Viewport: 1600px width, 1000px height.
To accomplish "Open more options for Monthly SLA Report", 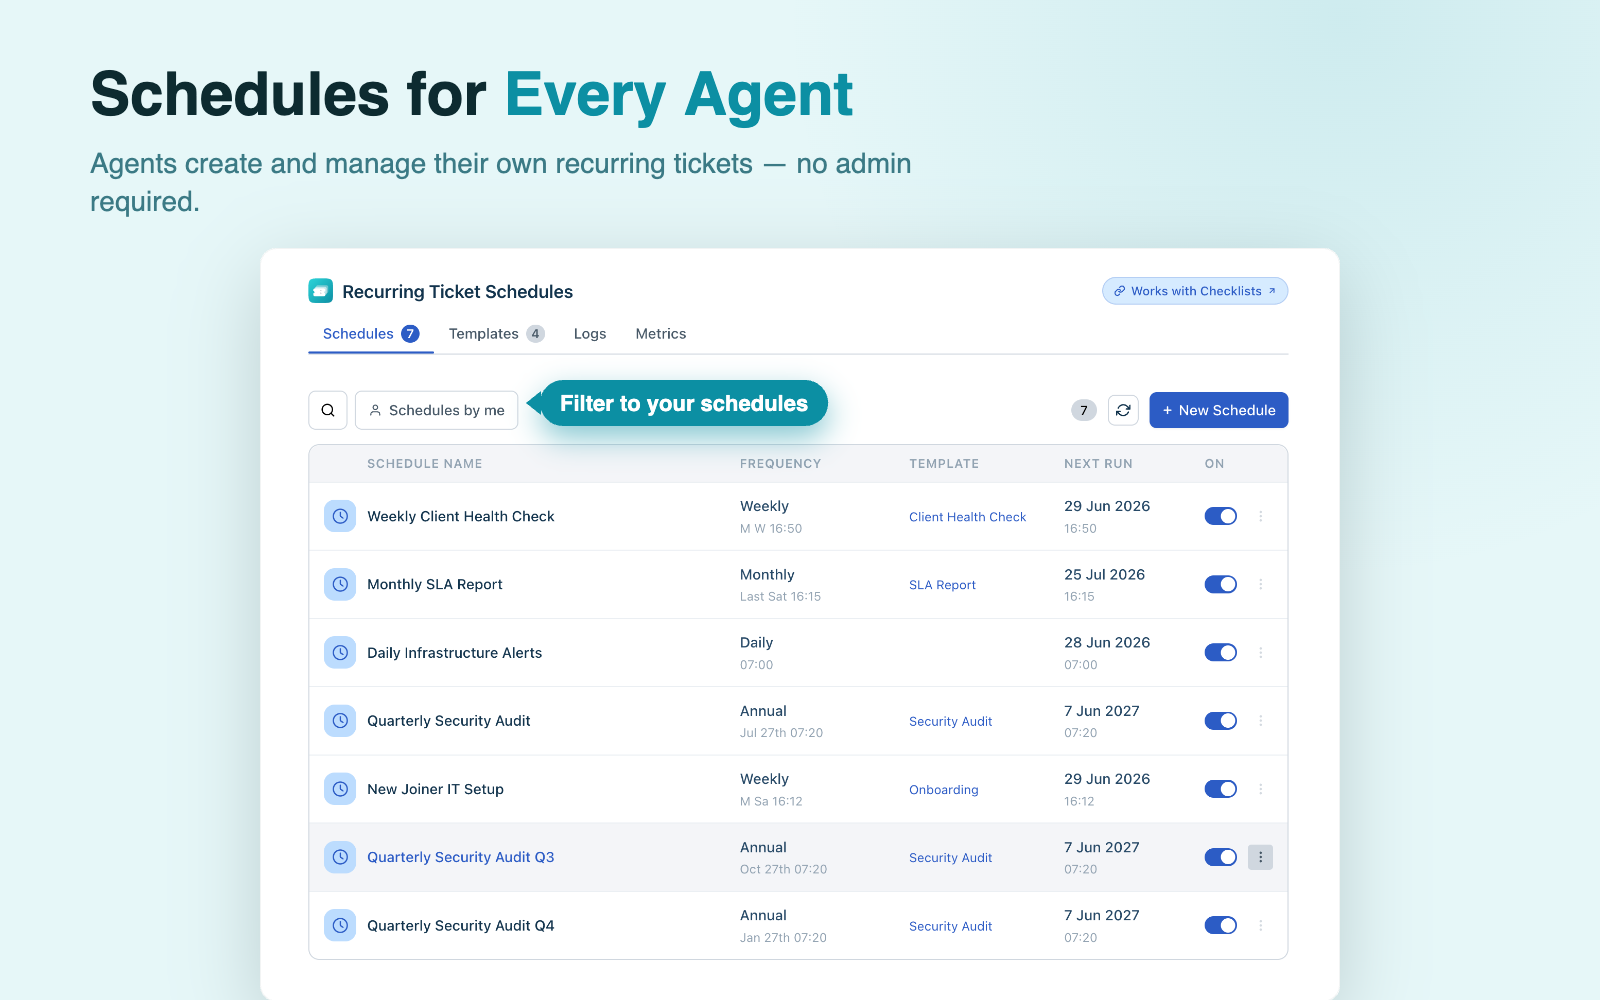I will tap(1260, 584).
